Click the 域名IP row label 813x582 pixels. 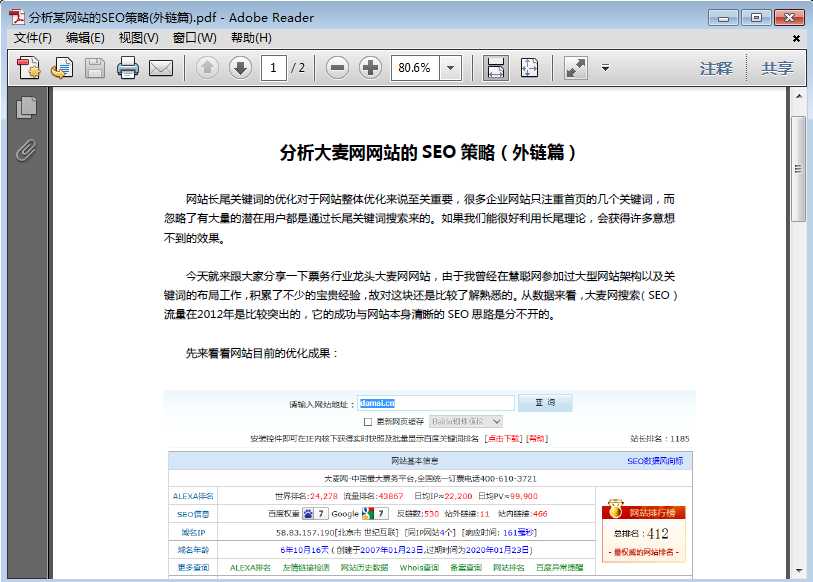click(193, 532)
